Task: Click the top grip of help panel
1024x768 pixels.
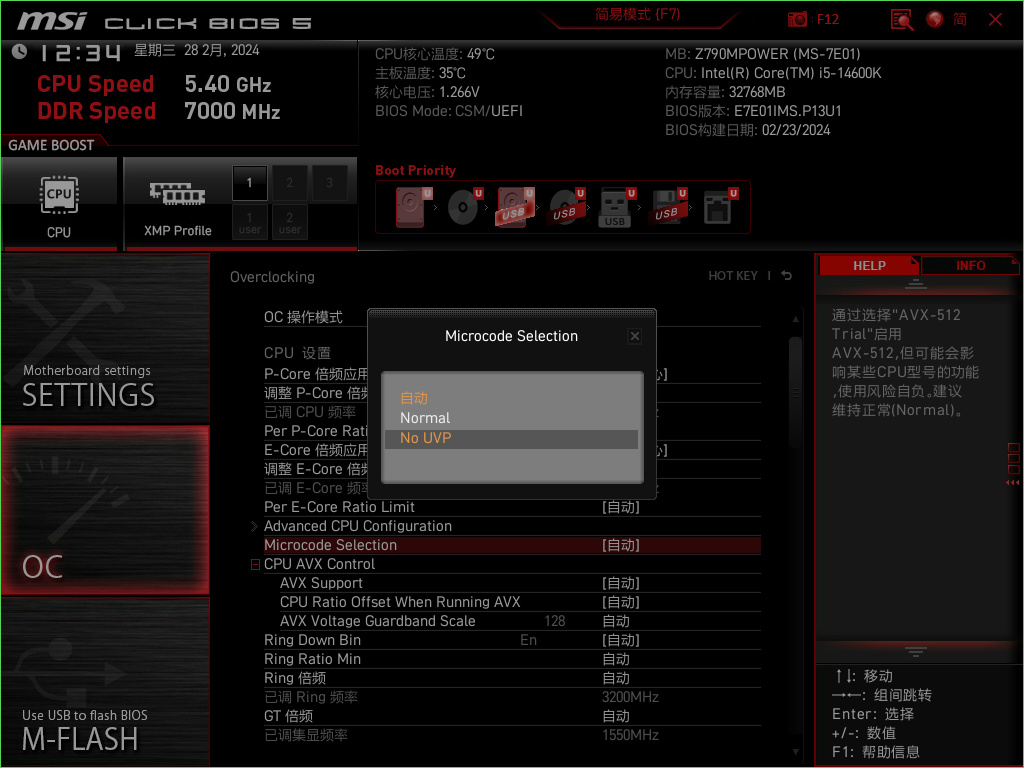Action: point(916,284)
